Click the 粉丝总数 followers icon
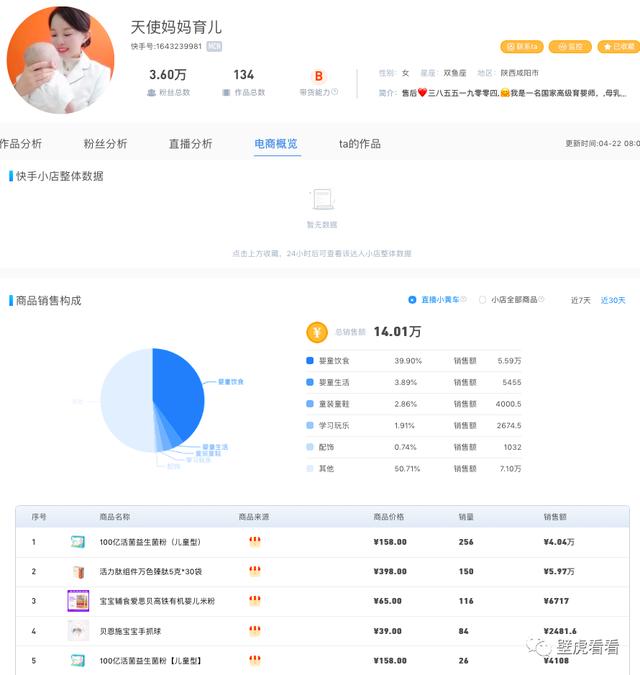This screenshot has width=640, height=675. (x=151, y=92)
